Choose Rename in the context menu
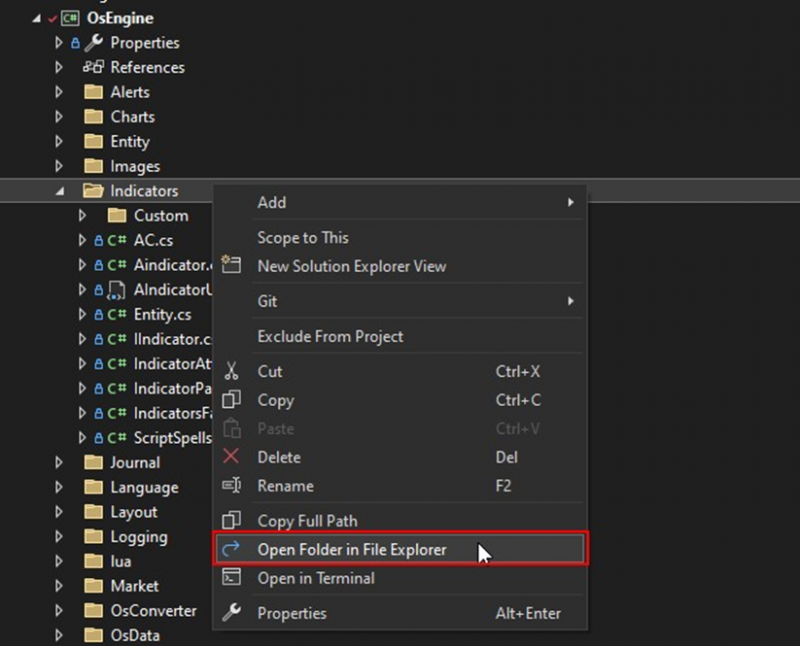The image size is (800, 646). (x=400, y=486)
